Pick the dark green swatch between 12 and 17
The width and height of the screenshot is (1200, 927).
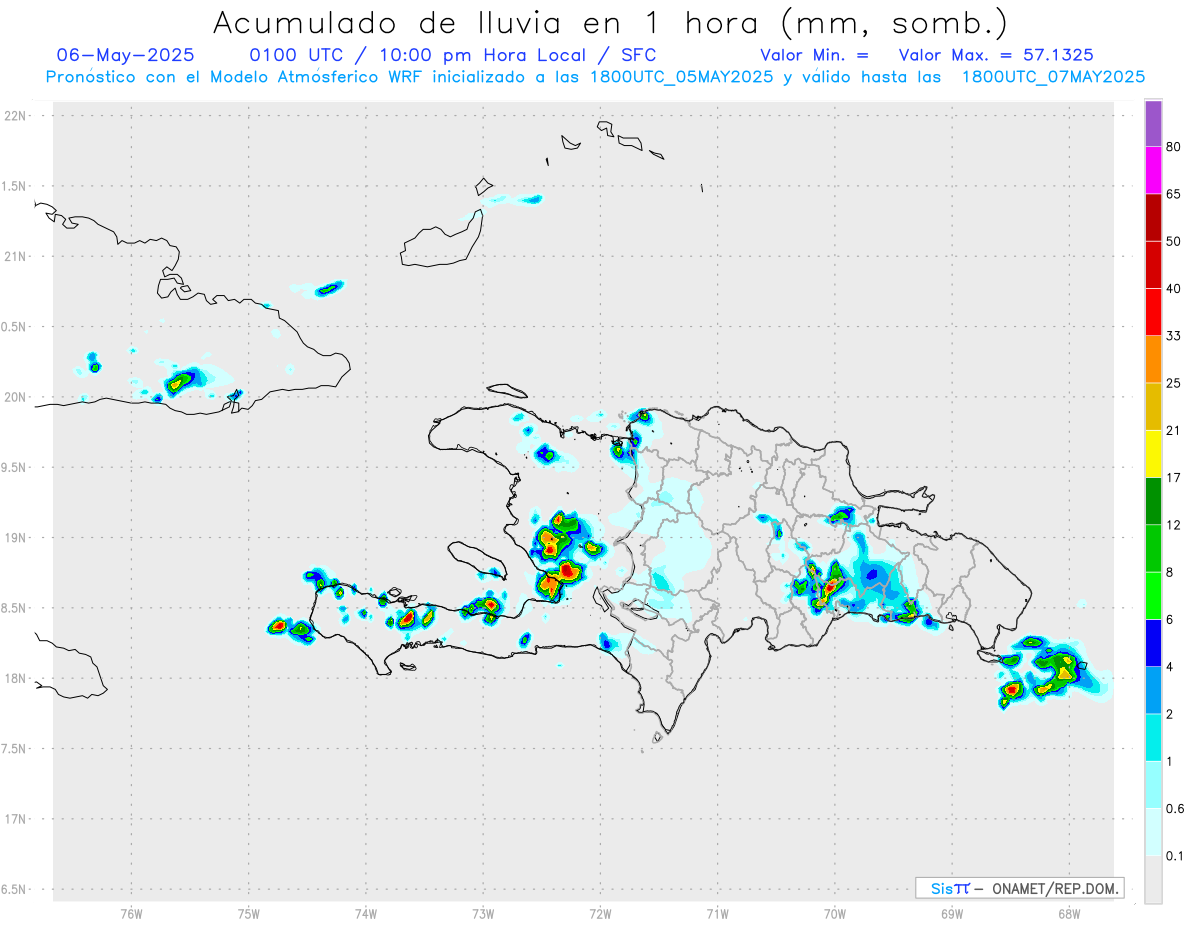pos(1153,501)
